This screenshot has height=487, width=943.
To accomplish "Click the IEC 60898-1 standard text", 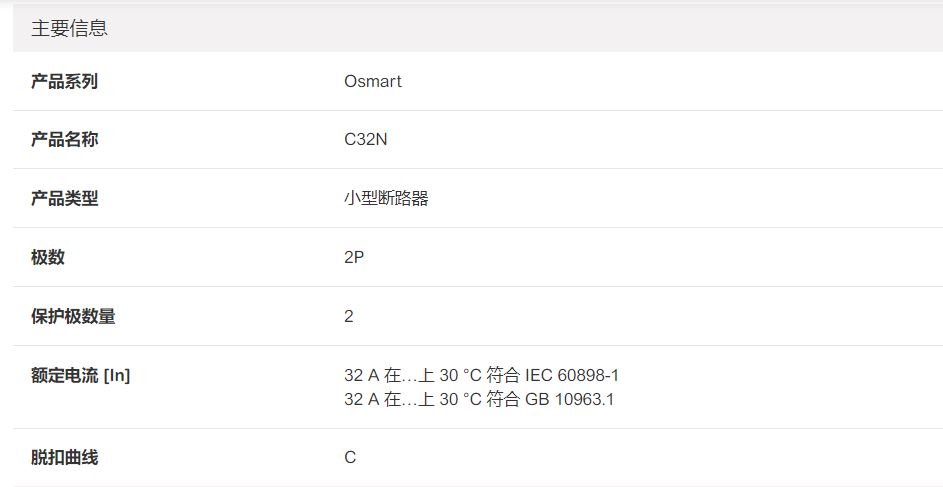I will (x=571, y=376).
